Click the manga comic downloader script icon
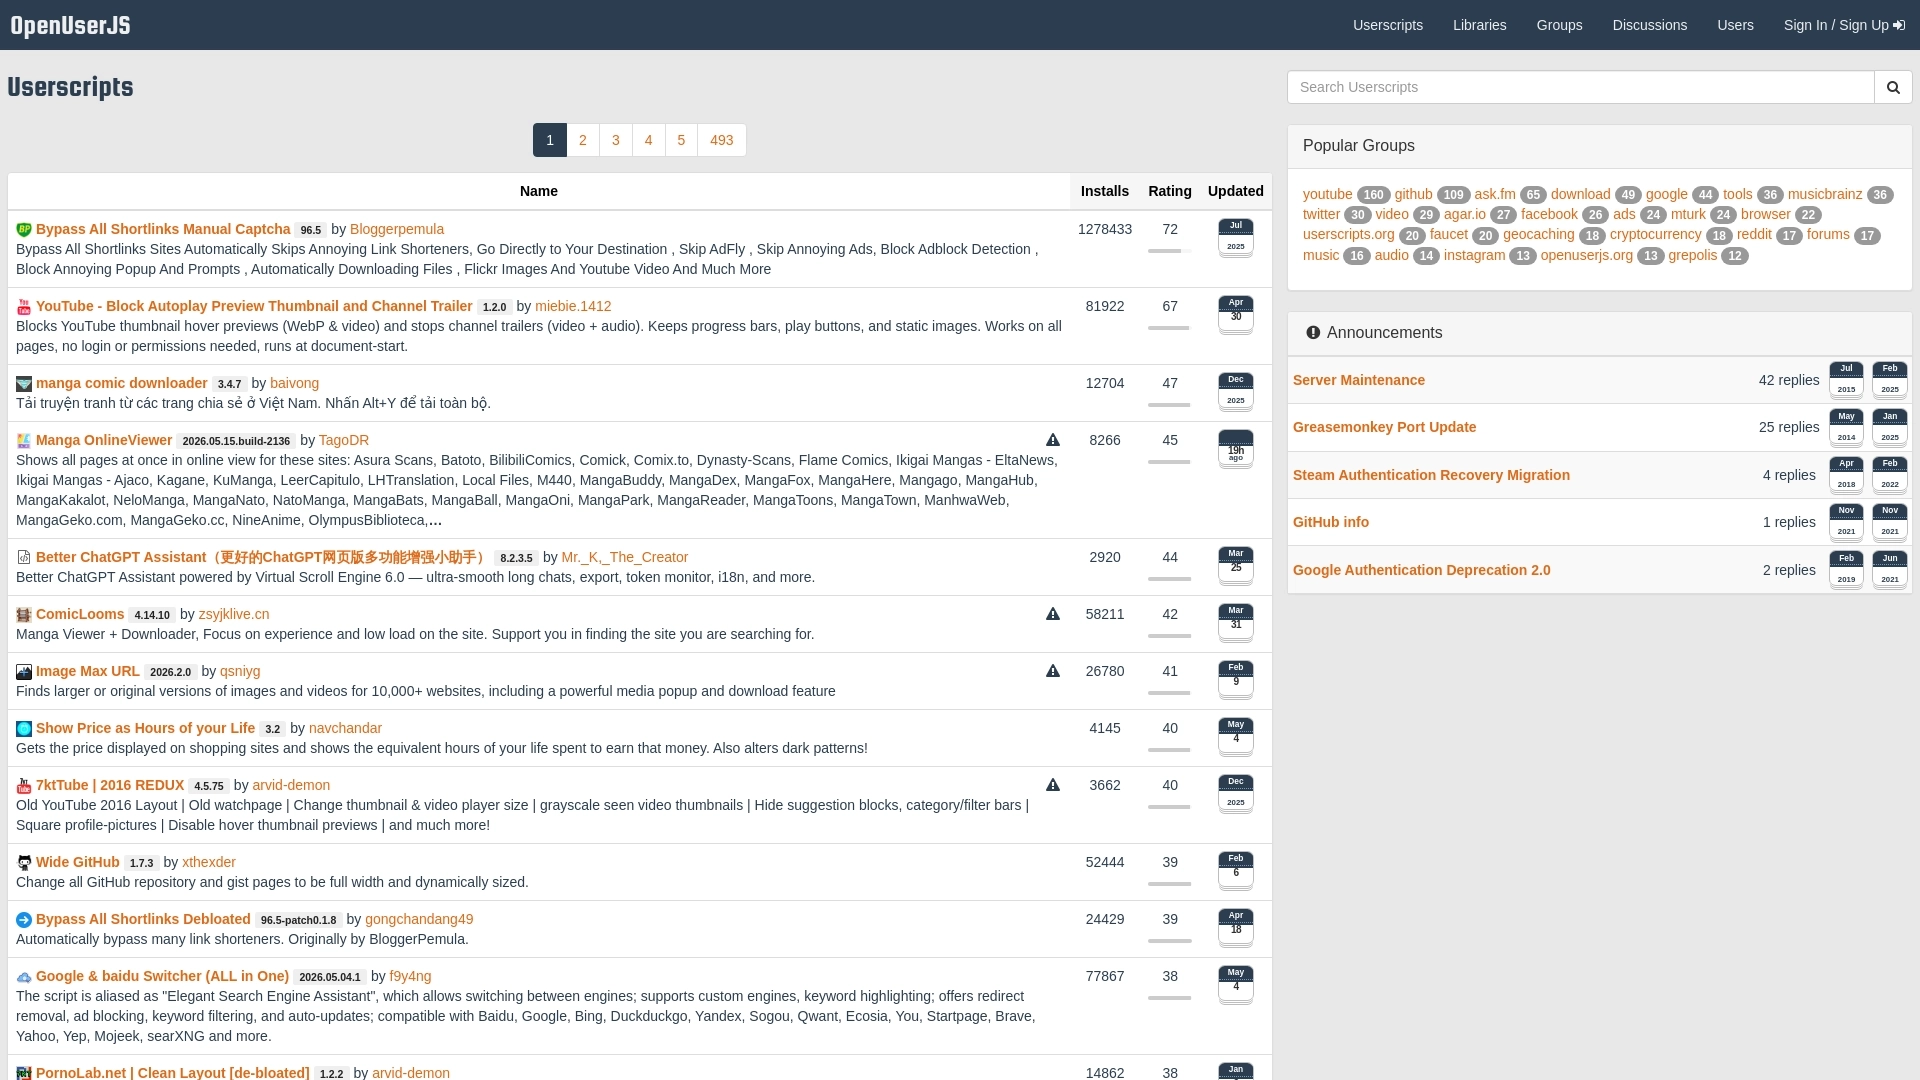The image size is (1920, 1080). 24,384
